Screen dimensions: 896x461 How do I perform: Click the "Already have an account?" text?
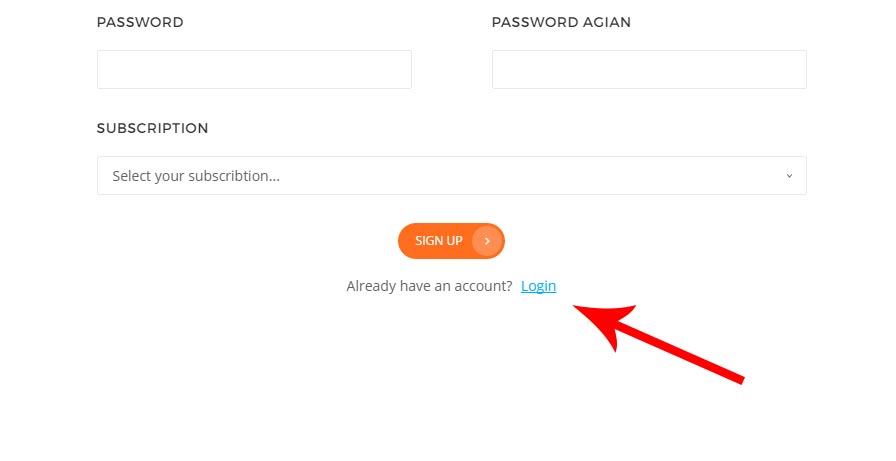coord(429,286)
